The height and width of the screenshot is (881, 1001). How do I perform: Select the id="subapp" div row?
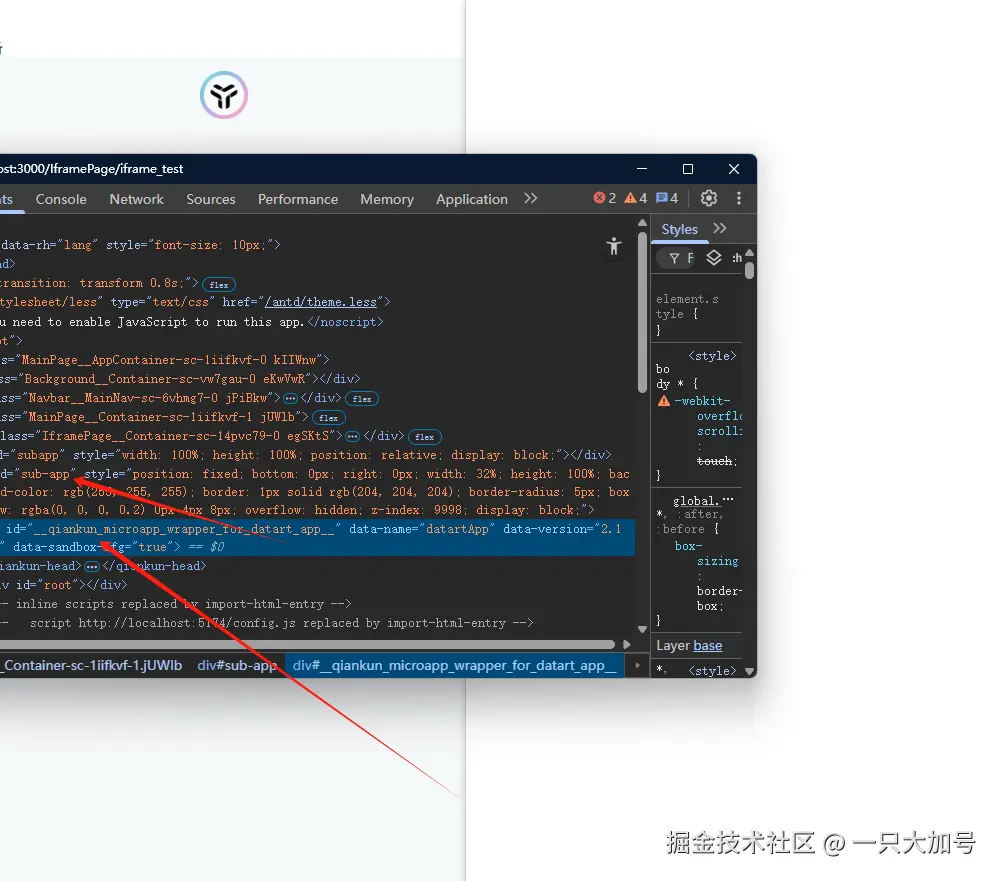(305, 455)
